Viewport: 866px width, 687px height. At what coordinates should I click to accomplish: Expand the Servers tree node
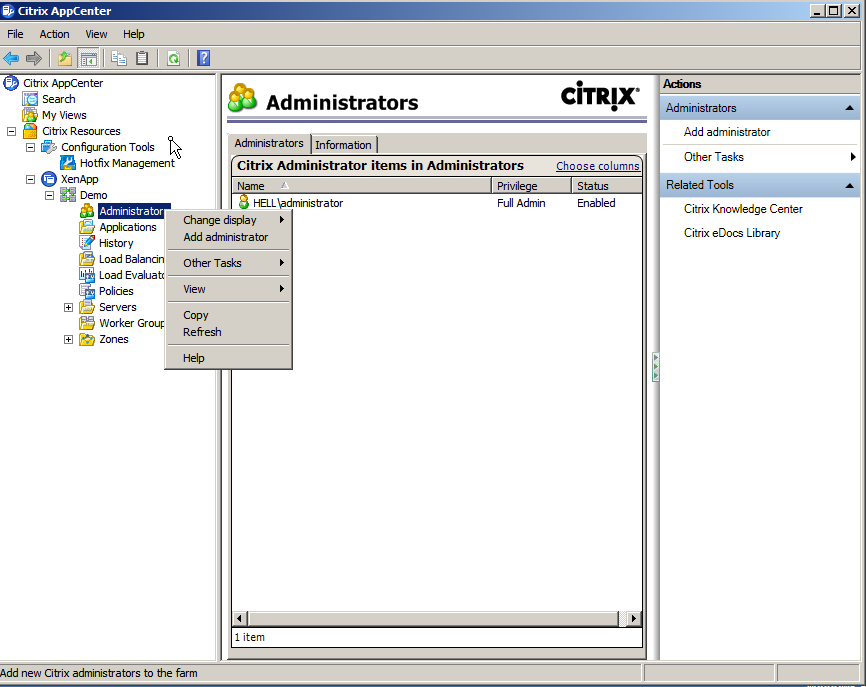click(x=68, y=308)
